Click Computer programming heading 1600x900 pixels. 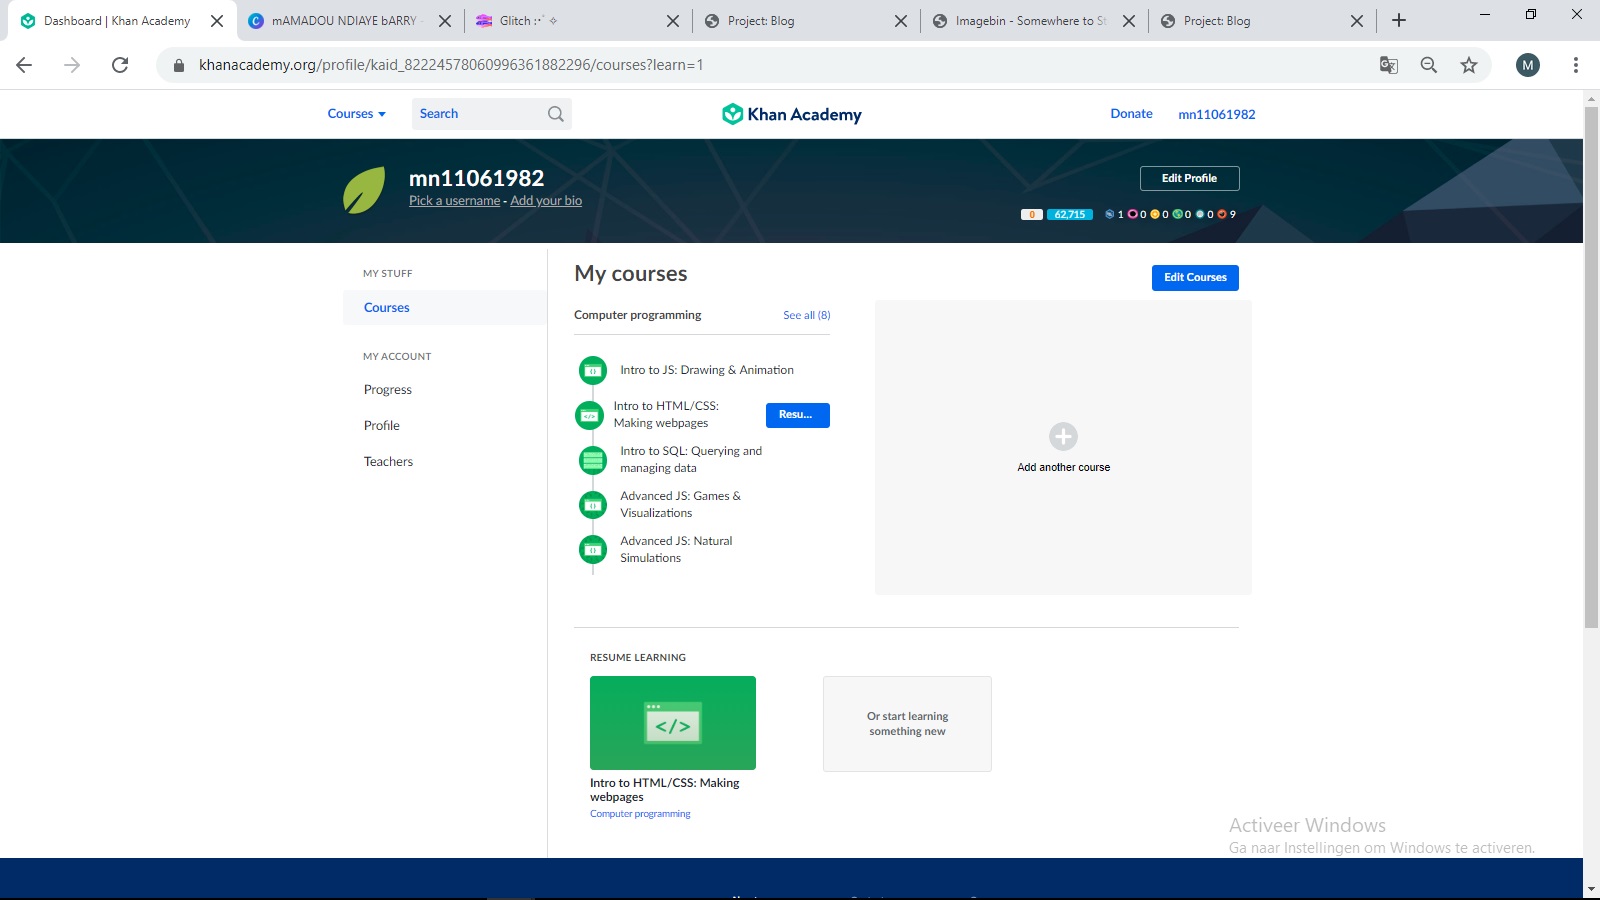point(637,315)
